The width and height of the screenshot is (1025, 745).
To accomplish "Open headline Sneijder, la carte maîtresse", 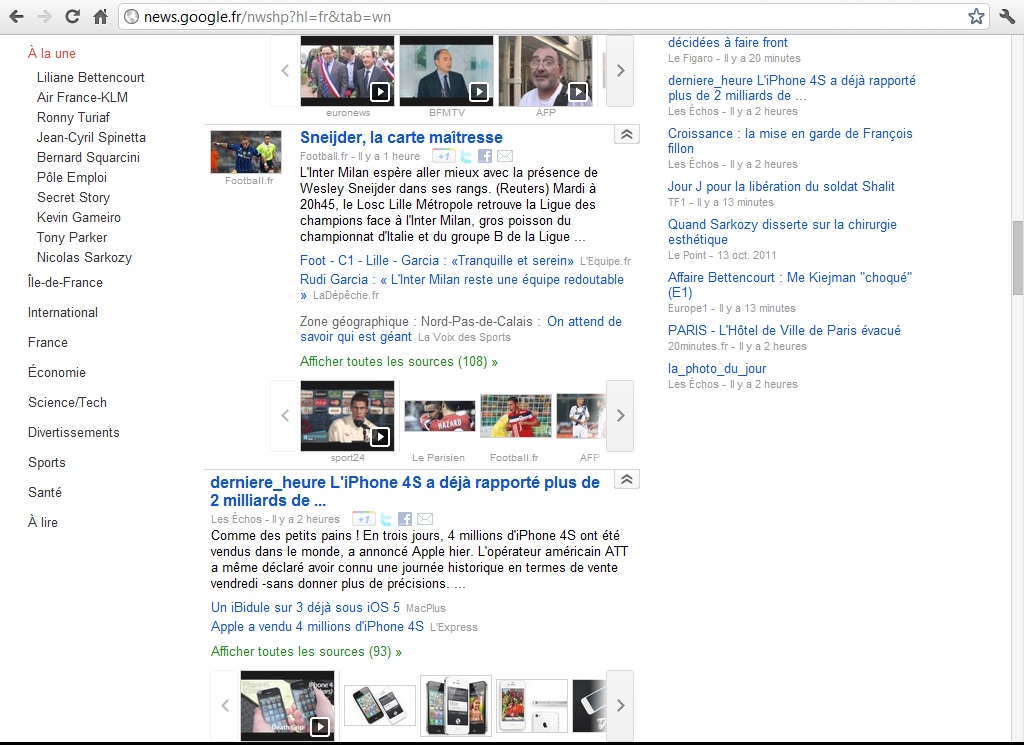I will (x=401, y=137).
